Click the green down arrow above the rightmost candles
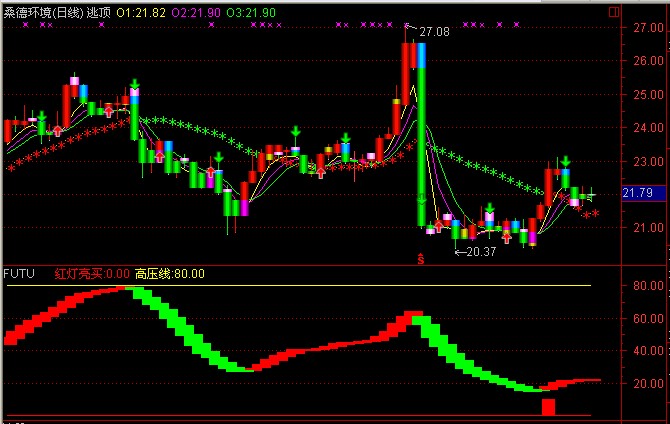 [x=566, y=161]
